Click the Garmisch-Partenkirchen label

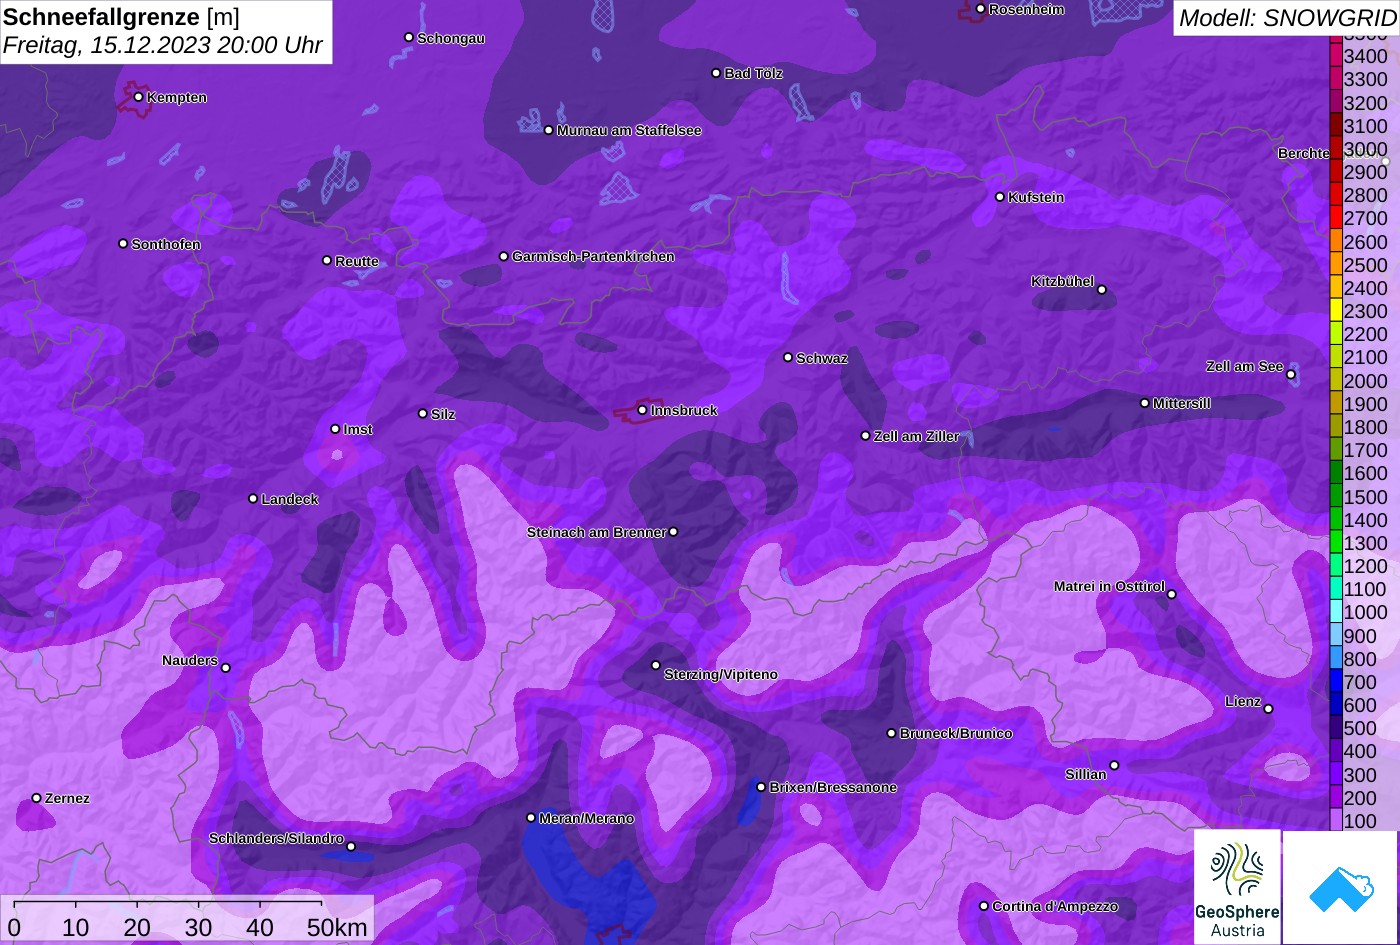(x=593, y=256)
